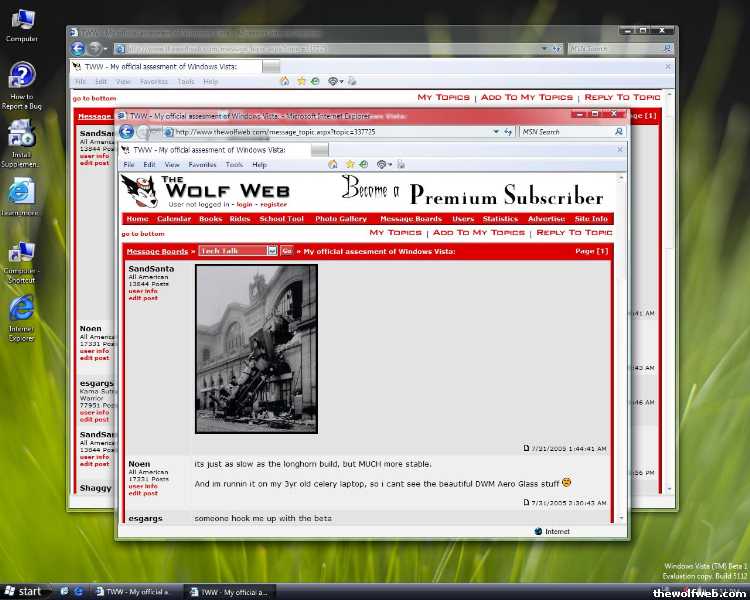Screen dimensions: 750x600
Task: Click the Reply To Topic link
Action: [574, 232]
